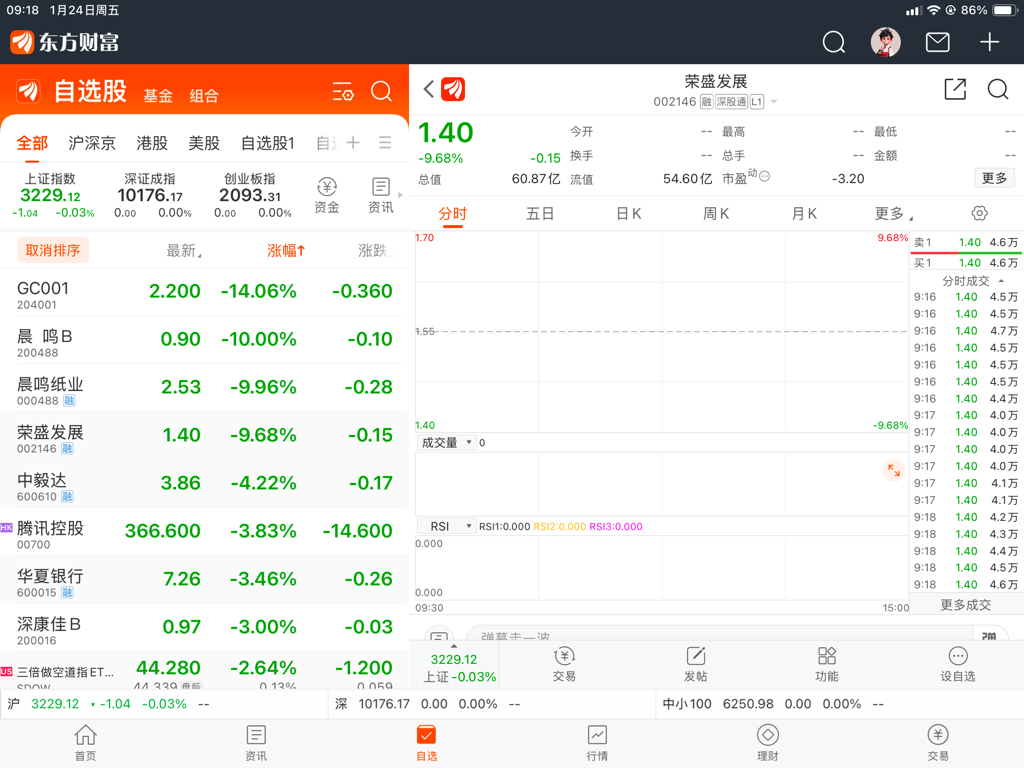The image size is (1024, 768).
Task: Sort by 涨幅 column
Action: pyautogui.click(x=286, y=251)
